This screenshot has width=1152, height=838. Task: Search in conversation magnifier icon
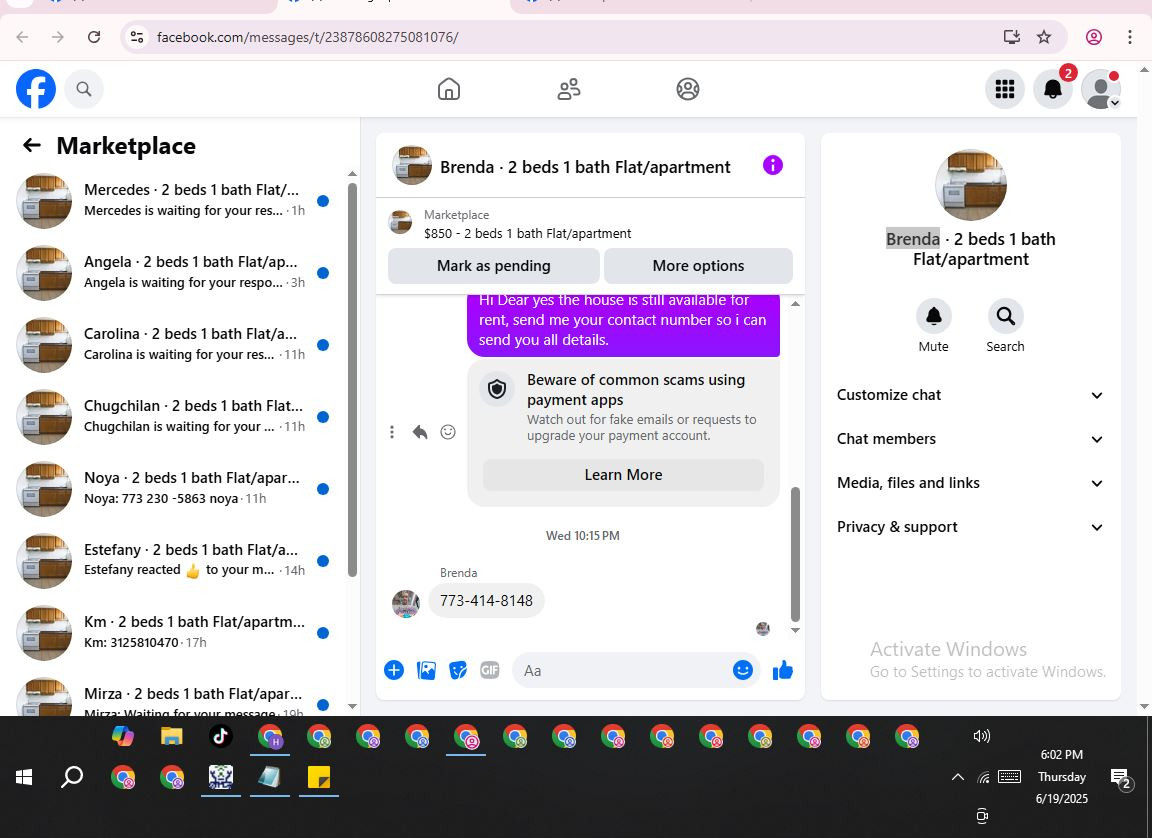[1005, 317]
